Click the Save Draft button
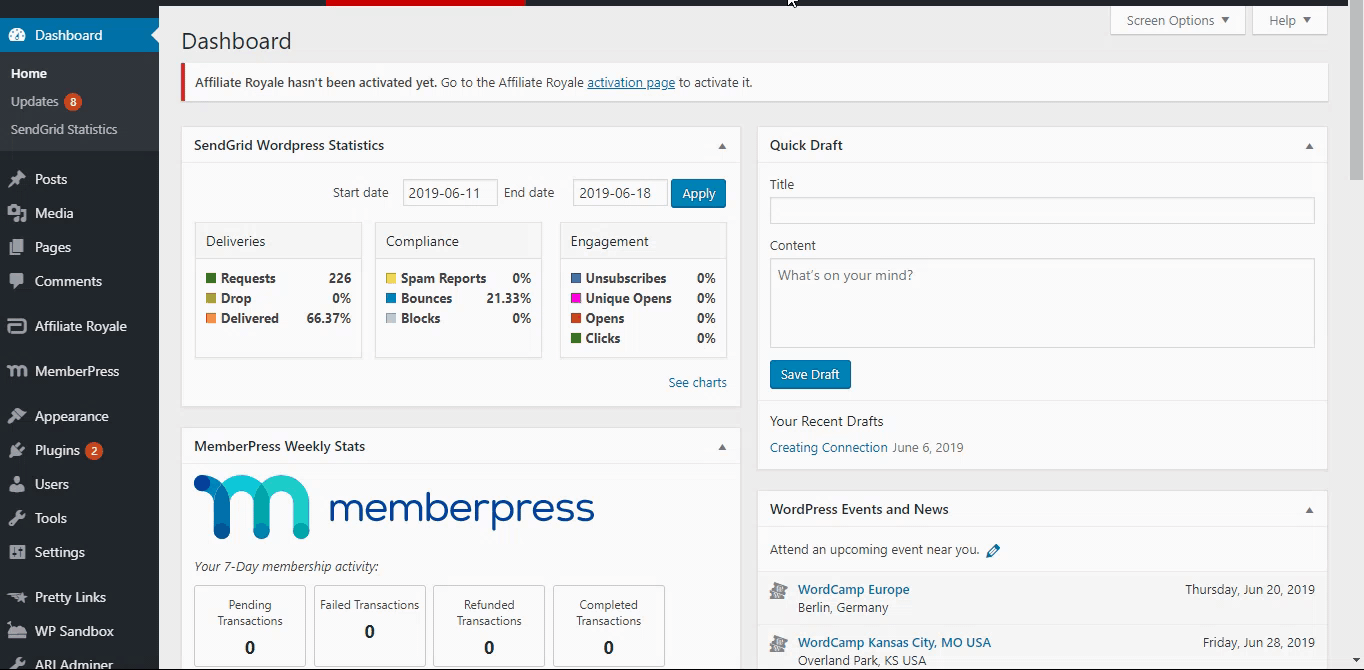The image size is (1364, 670). click(x=810, y=374)
